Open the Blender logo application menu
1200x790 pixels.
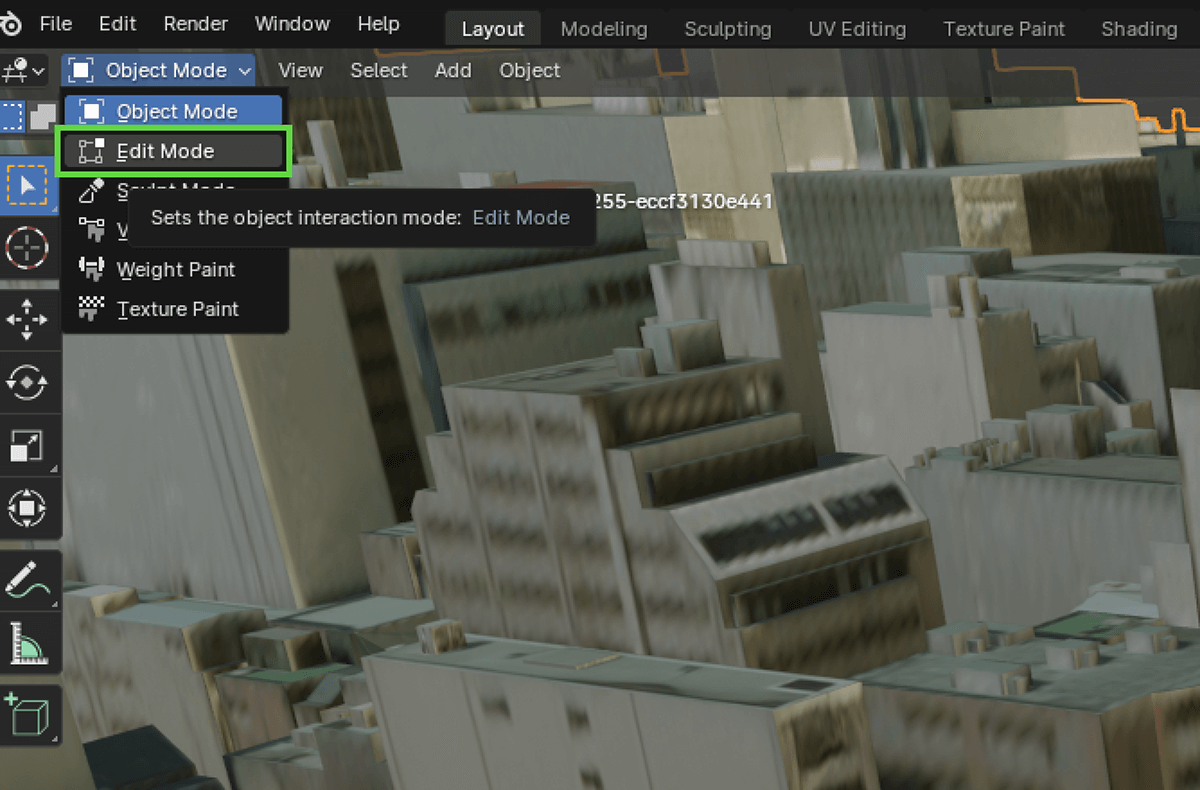(x=12, y=23)
